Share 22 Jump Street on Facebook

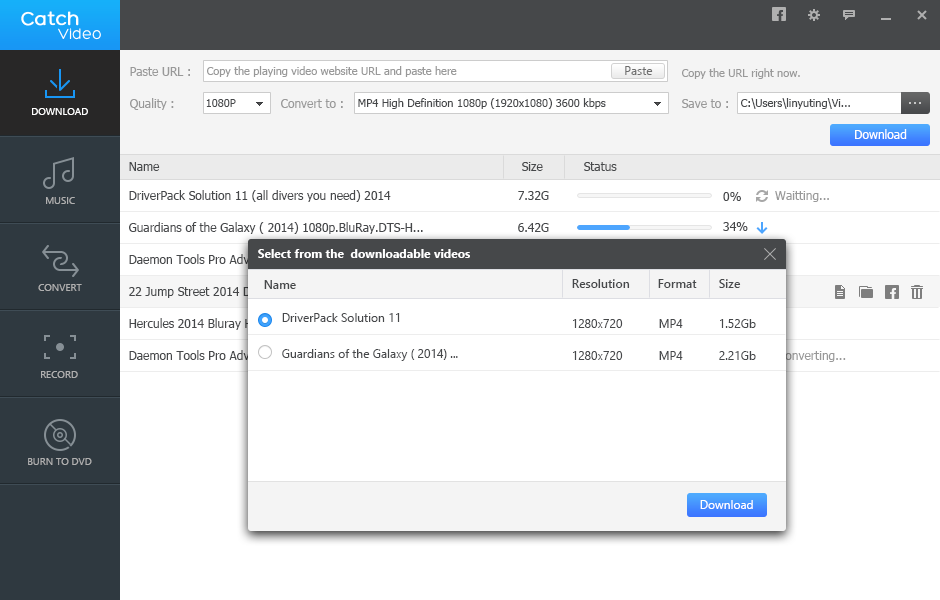pos(892,292)
